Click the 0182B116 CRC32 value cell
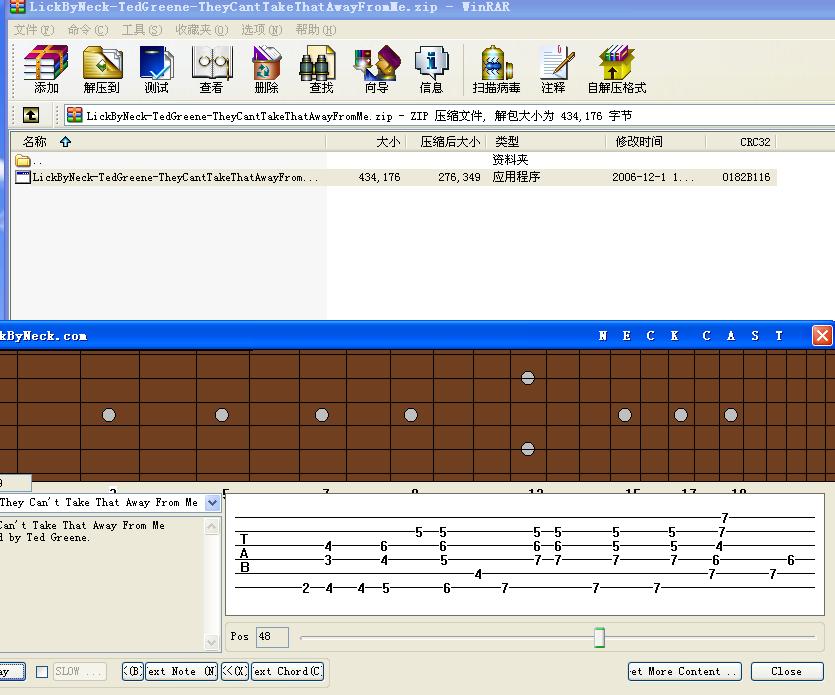 pyautogui.click(x=746, y=177)
